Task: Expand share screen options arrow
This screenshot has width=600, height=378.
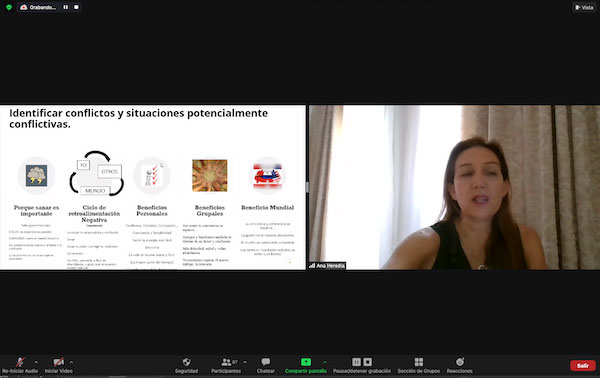Action: tap(324, 362)
